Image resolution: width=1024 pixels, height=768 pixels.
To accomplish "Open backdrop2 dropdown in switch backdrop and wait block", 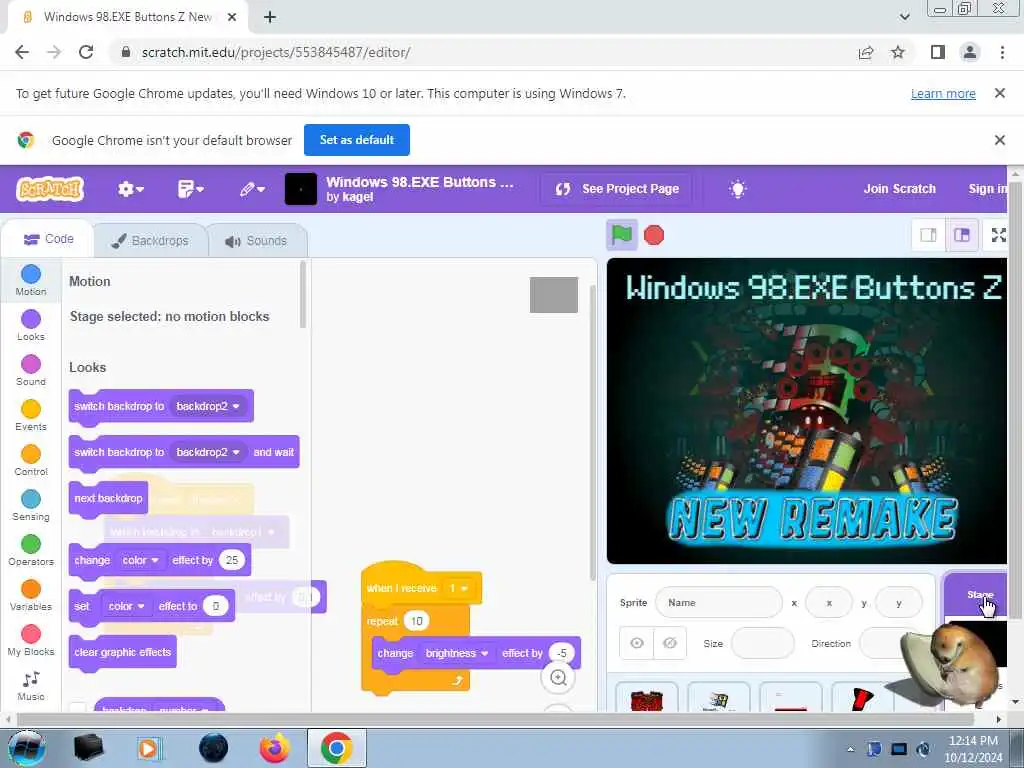I will [x=208, y=452].
